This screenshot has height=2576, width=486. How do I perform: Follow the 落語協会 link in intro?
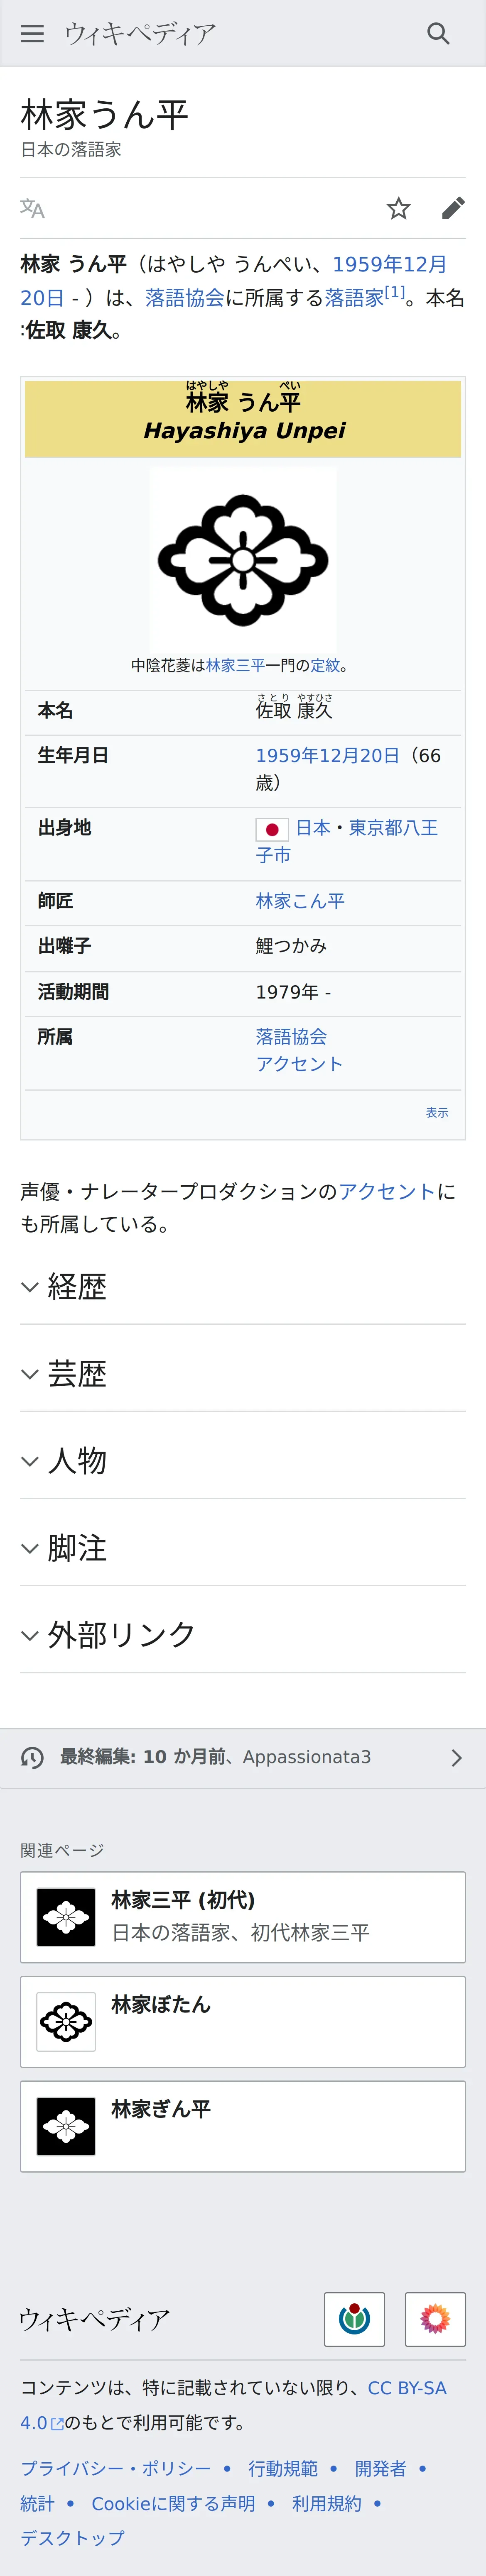[x=184, y=298]
